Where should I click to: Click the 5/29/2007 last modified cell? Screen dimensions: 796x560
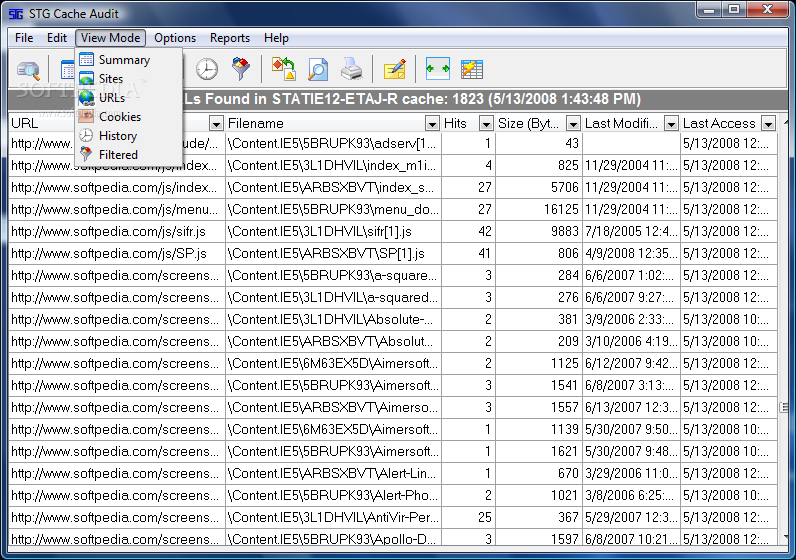pyautogui.click(x=631, y=517)
